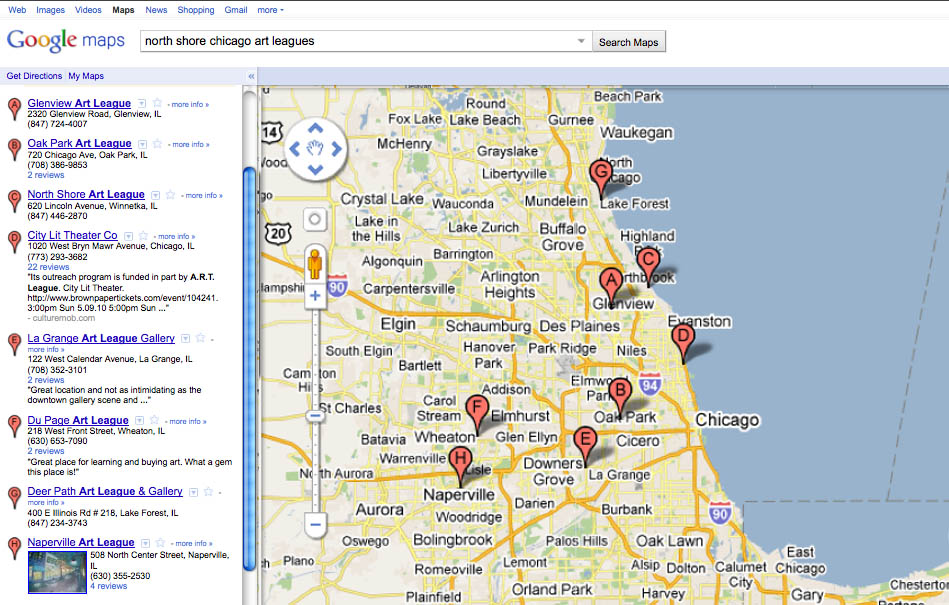Click the sidebar pin C for North Shore Art League

click(15, 200)
